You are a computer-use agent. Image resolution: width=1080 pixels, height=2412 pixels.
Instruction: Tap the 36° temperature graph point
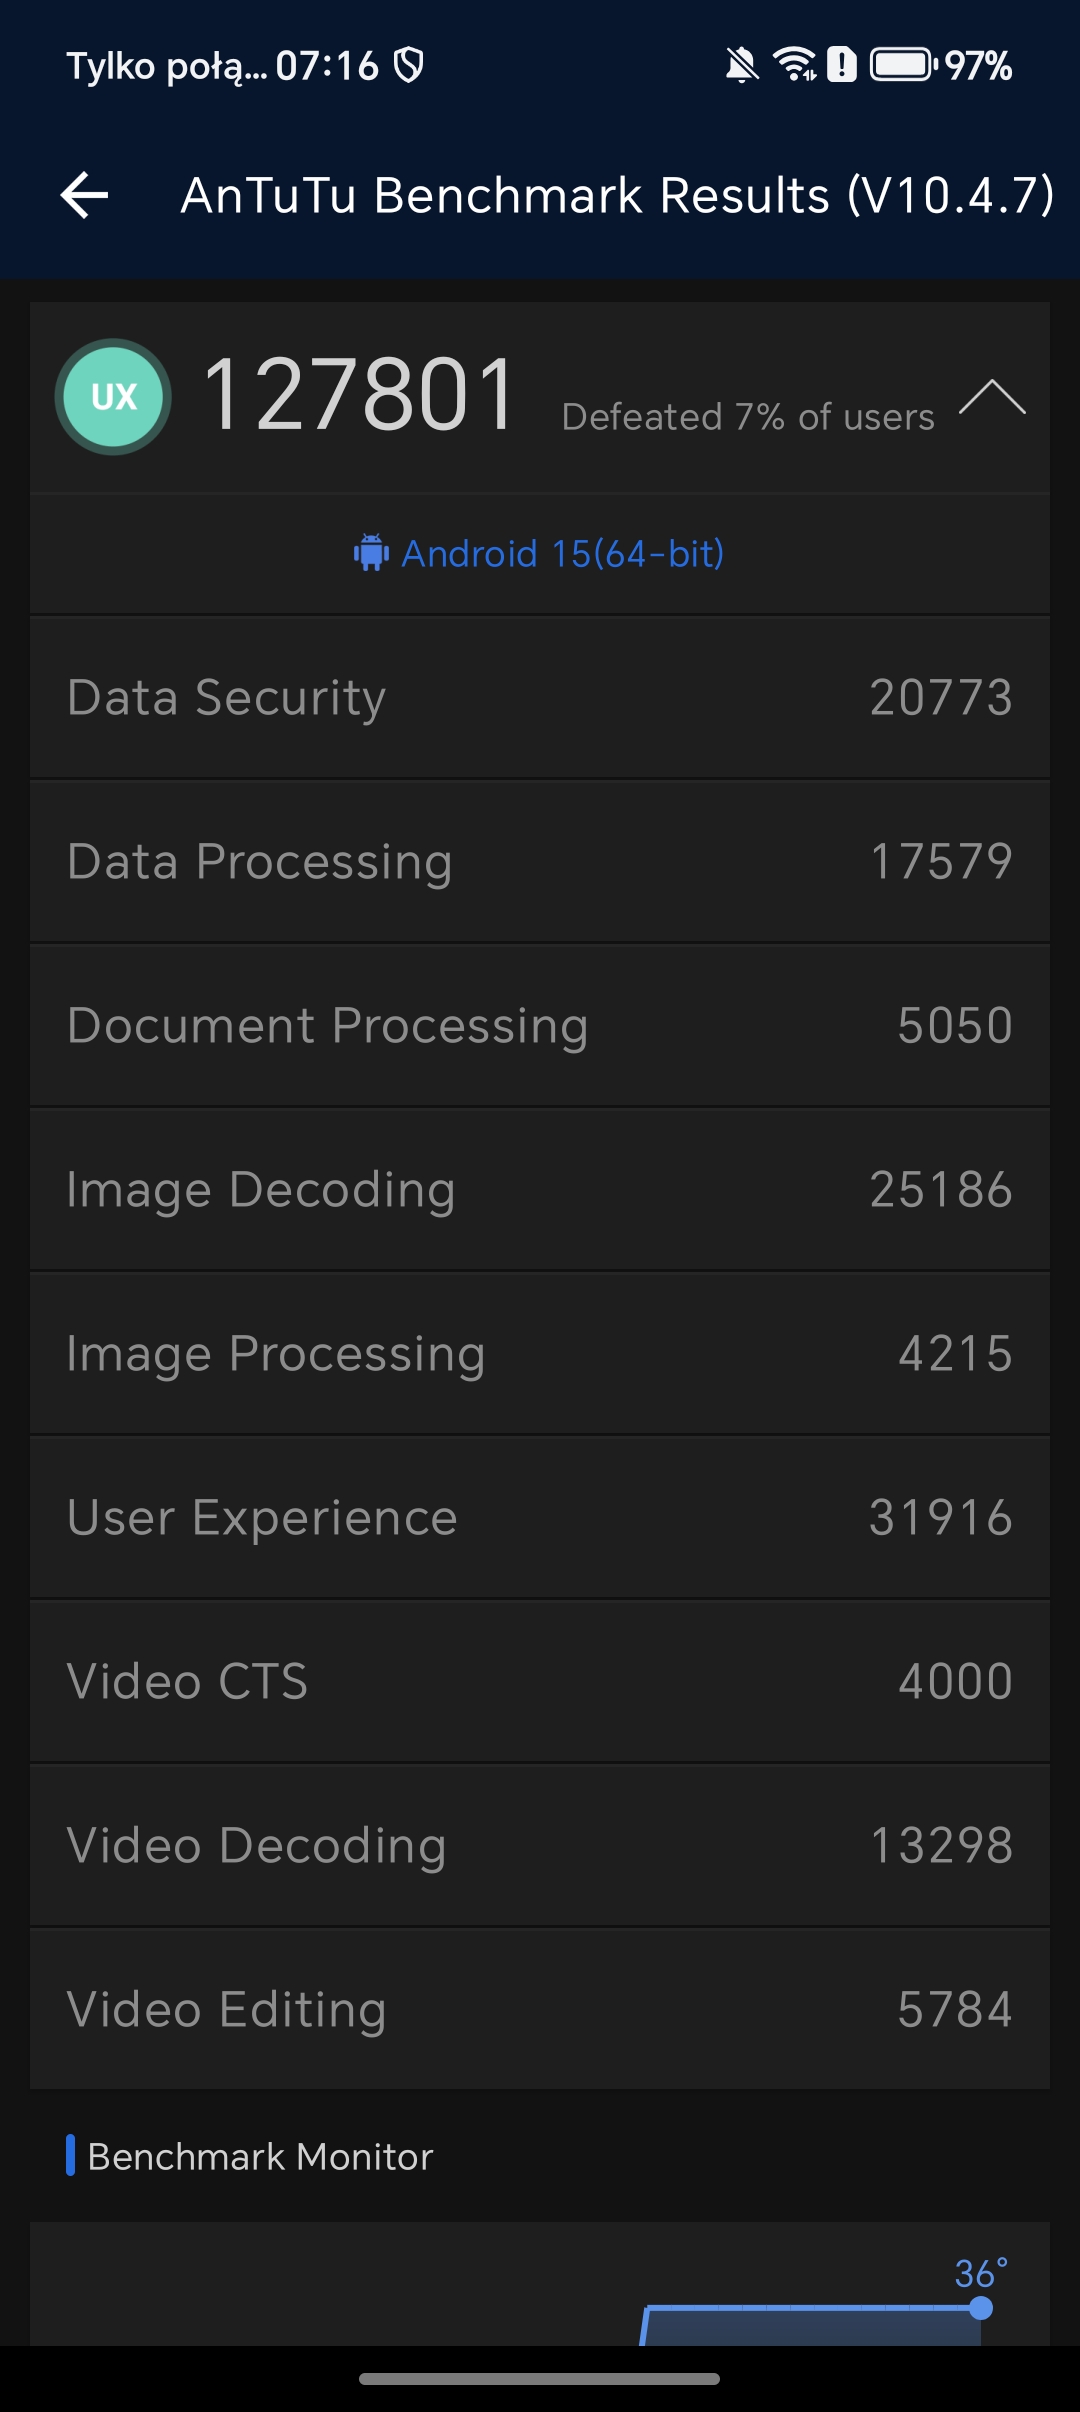(x=981, y=2308)
